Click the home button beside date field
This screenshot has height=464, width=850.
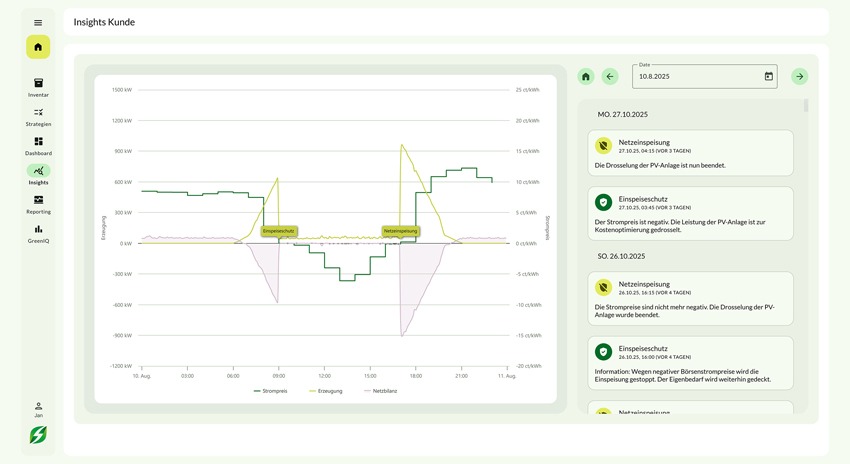pyautogui.click(x=586, y=76)
